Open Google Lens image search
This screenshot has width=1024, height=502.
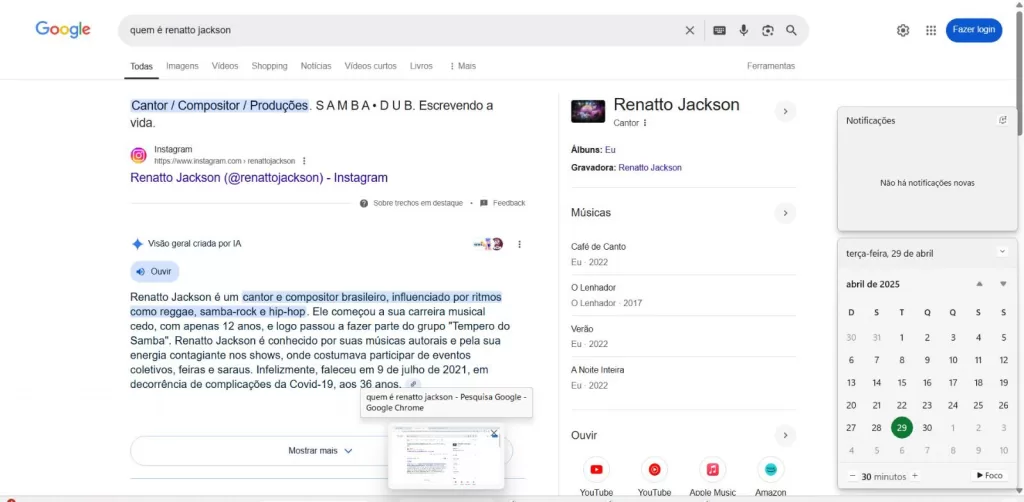coord(767,30)
